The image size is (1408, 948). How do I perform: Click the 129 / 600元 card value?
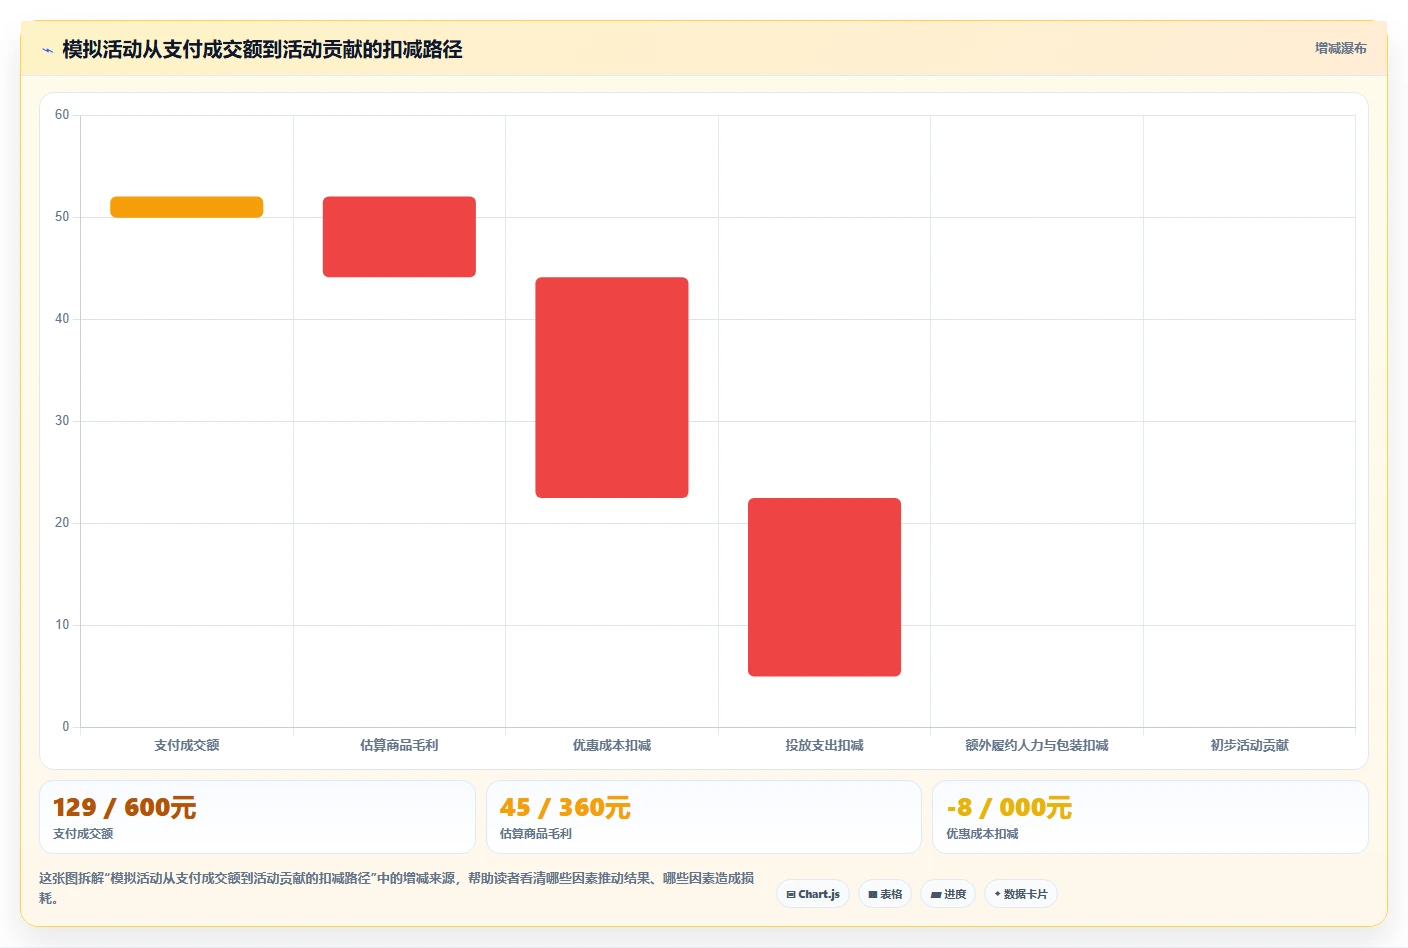coord(125,807)
